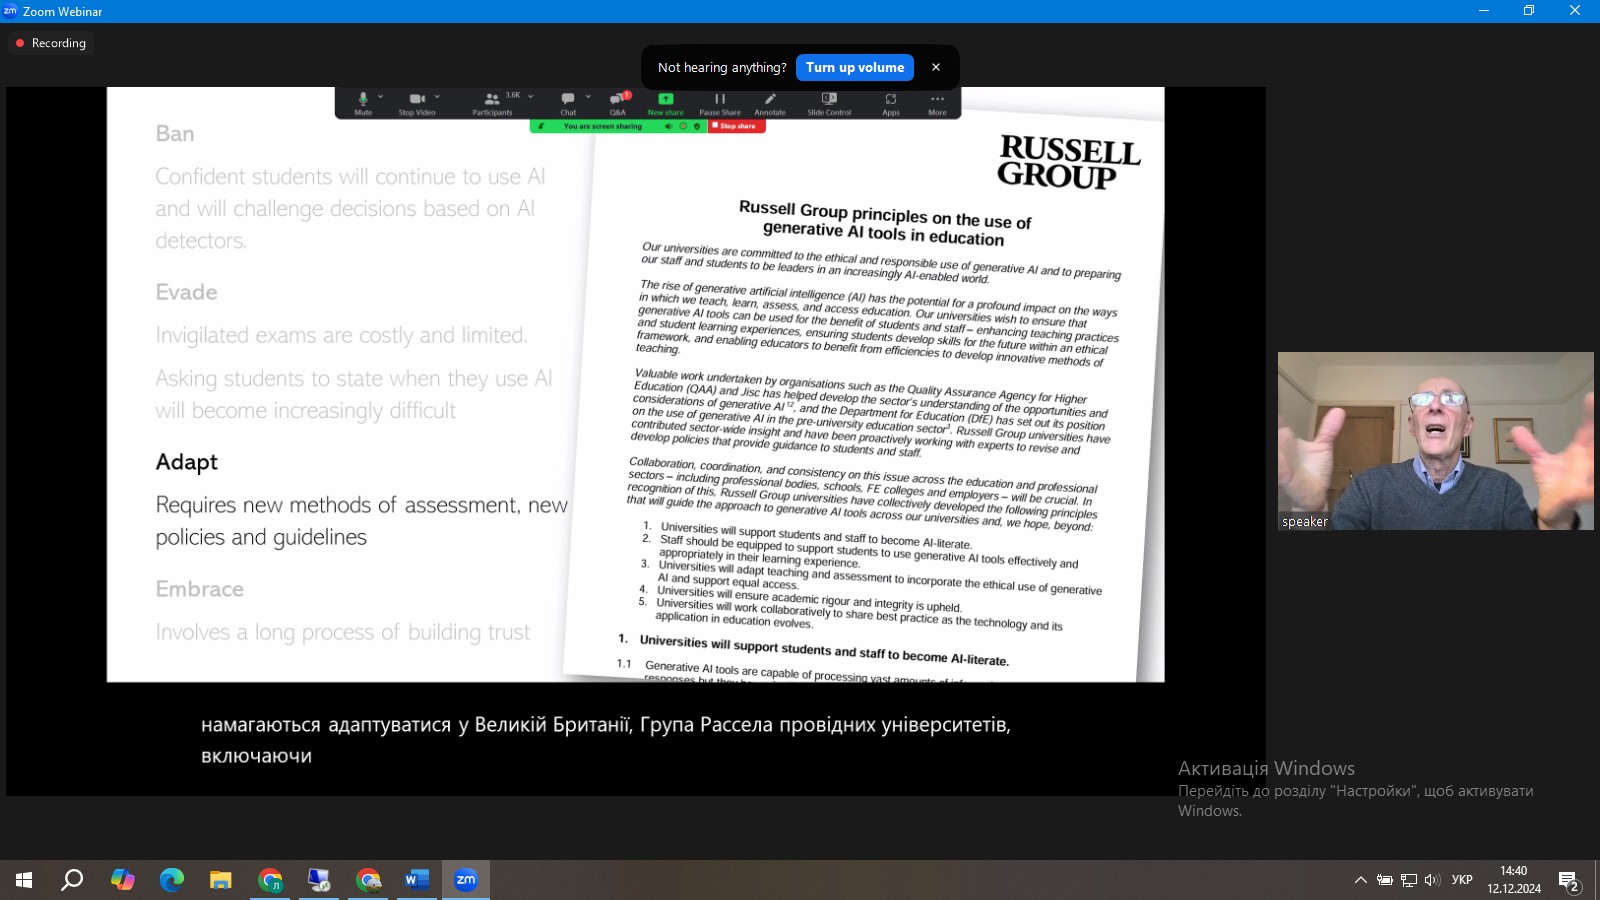Expand the arrow next to Chat
The height and width of the screenshot is (900, 1600).
[x=588, y=97]
